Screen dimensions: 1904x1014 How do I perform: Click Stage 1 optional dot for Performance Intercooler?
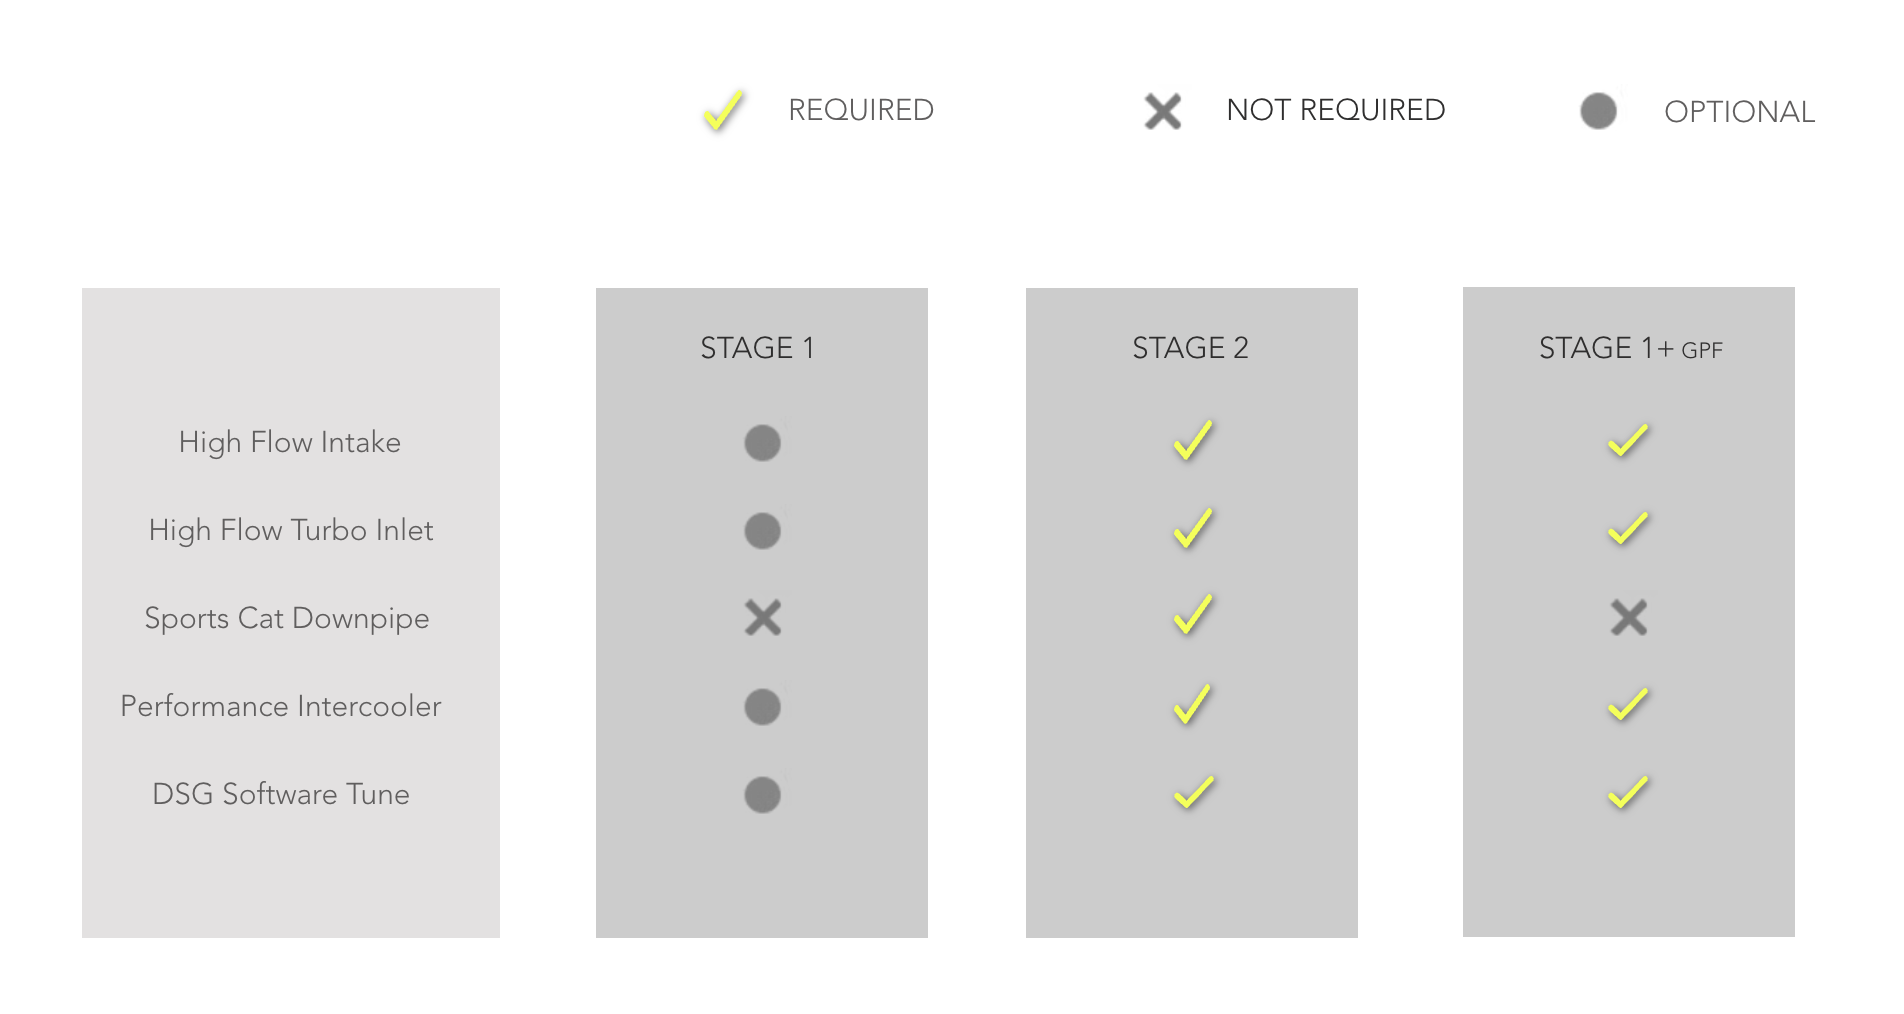(x=762, y=707)
